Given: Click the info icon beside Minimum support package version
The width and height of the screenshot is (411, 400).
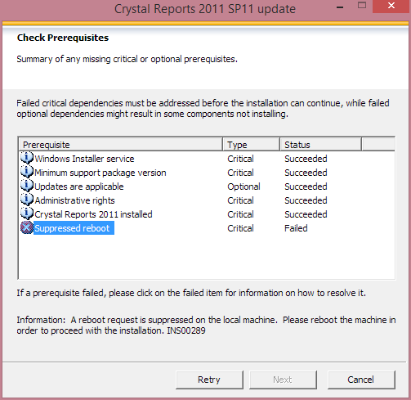Looking at the screenshot, I should (27, 172).
